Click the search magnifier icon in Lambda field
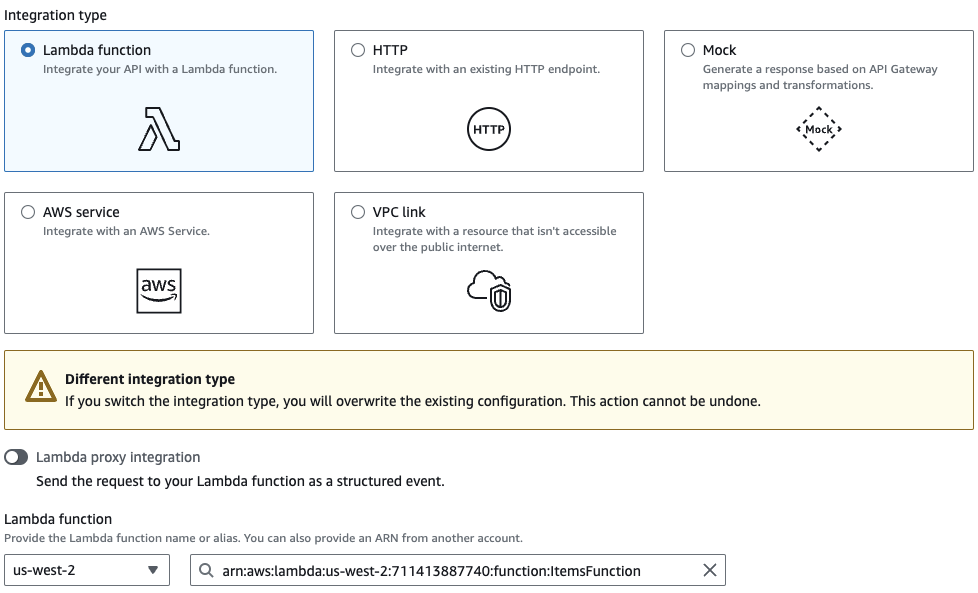Viewport: 978px width, 593px height. pos(206,571)
